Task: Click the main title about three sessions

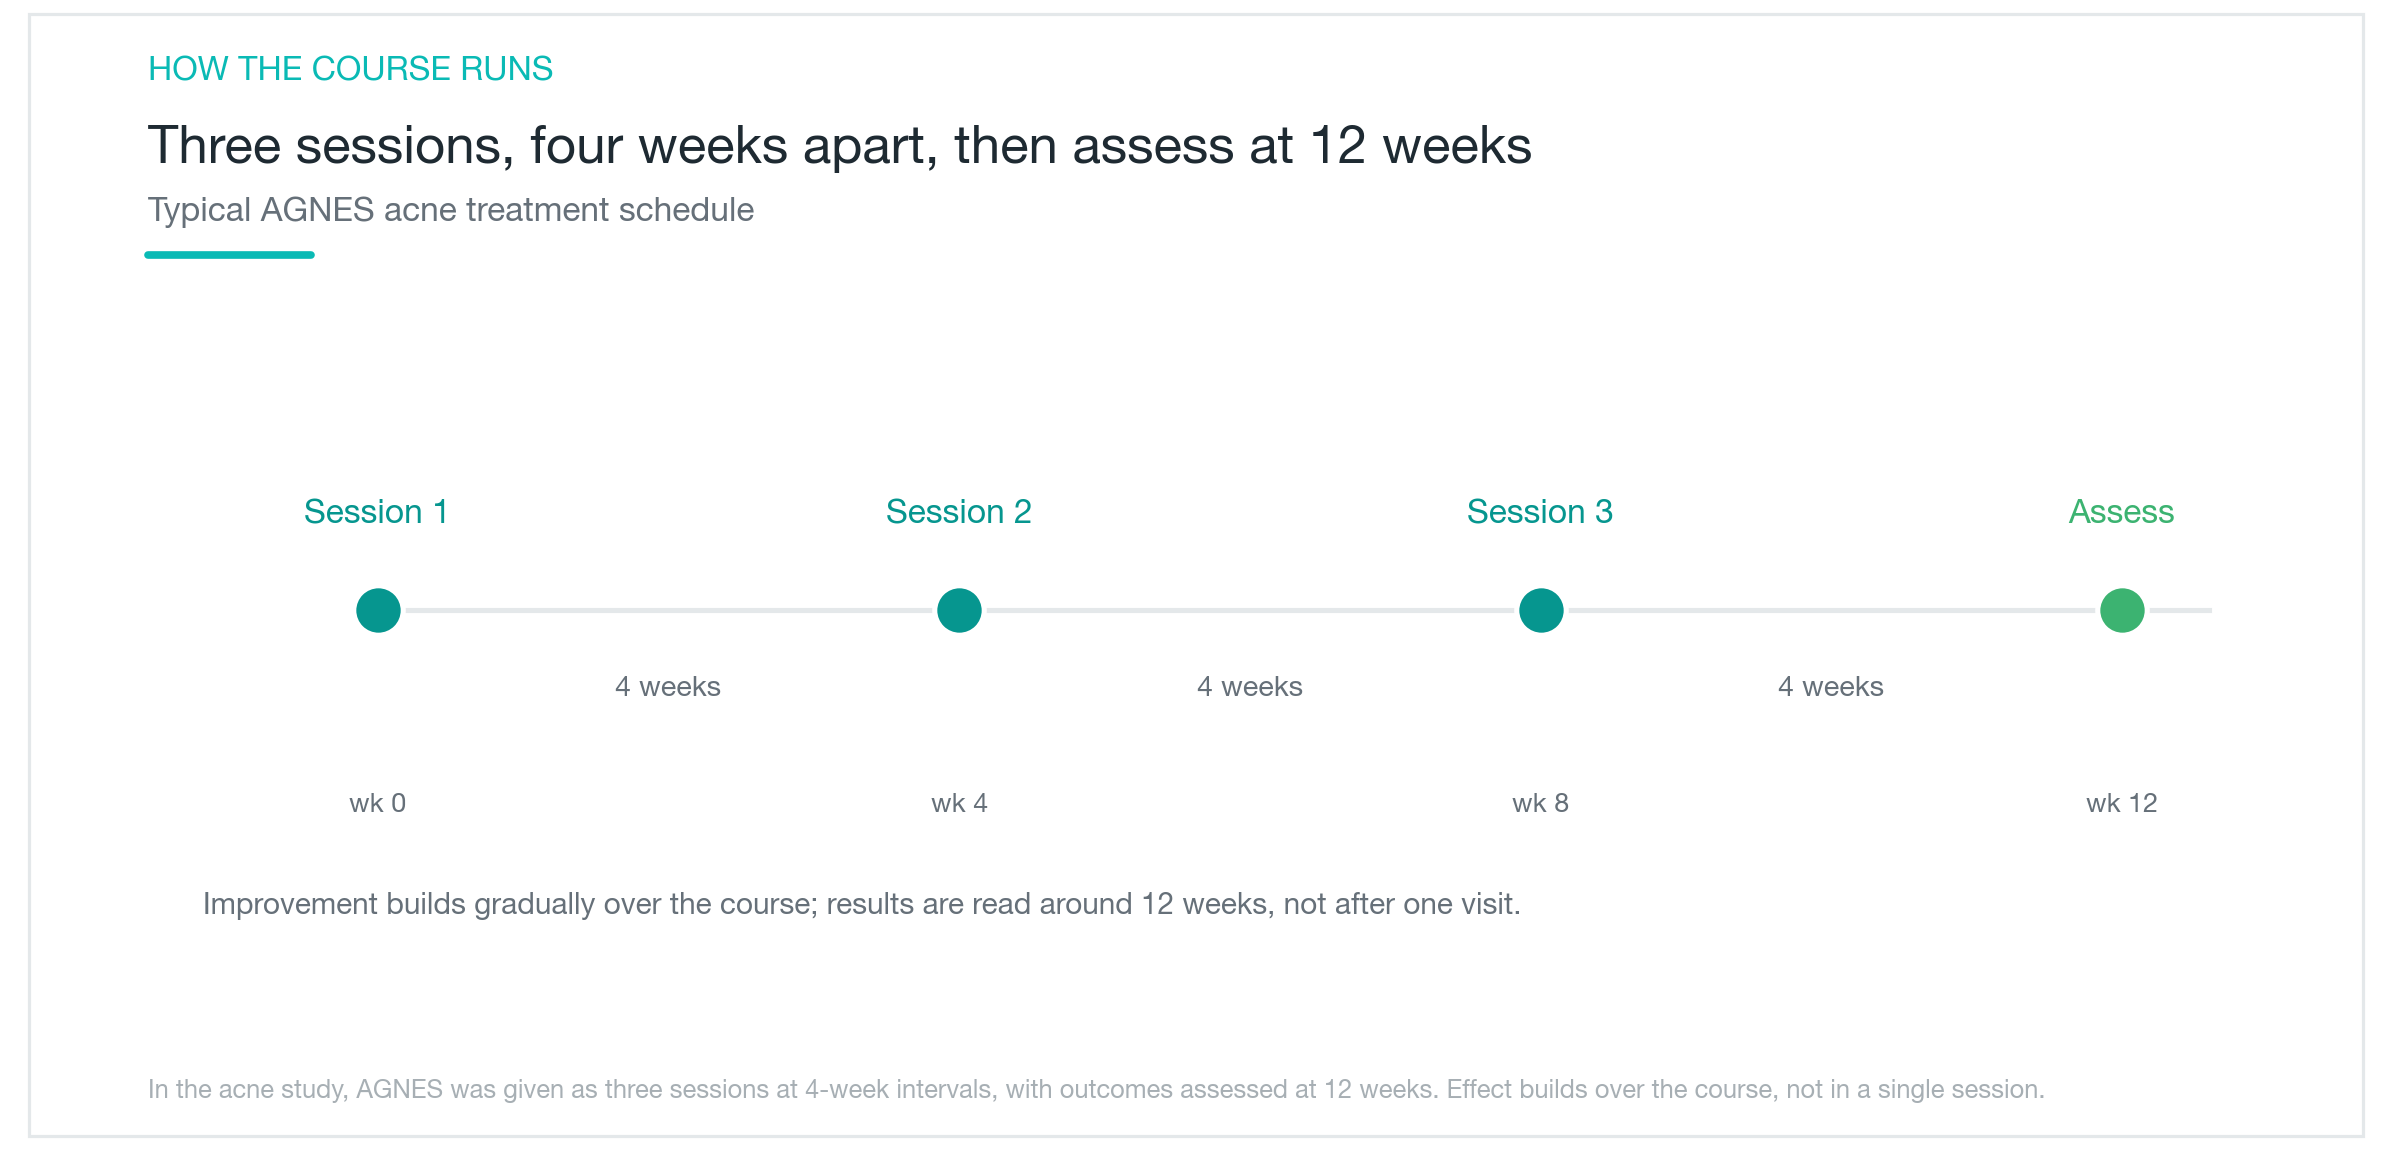Action: tap(839, 146)
